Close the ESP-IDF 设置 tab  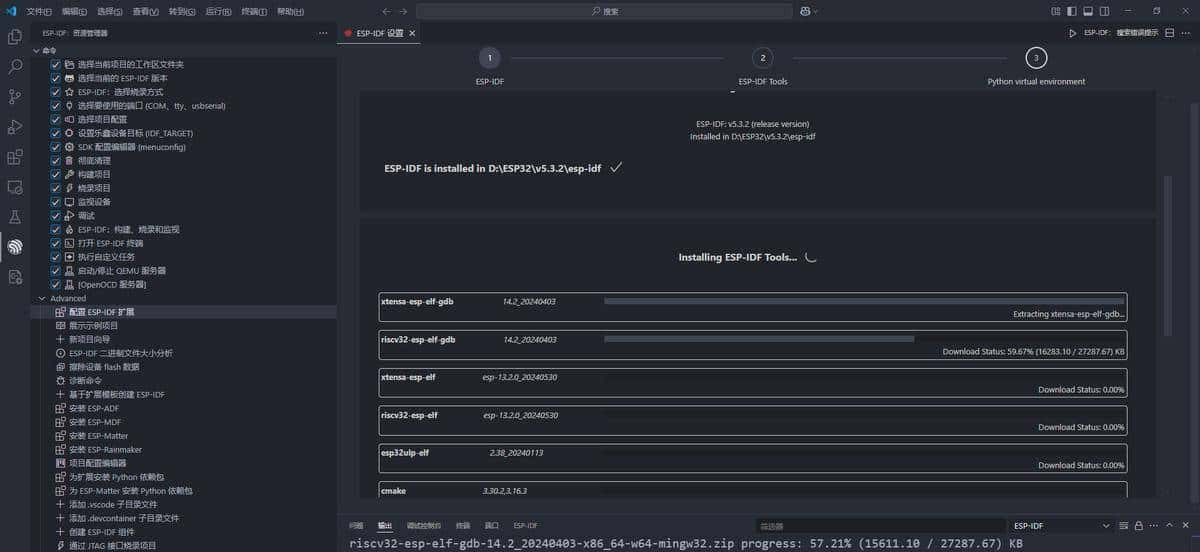[x=412, y=33]
